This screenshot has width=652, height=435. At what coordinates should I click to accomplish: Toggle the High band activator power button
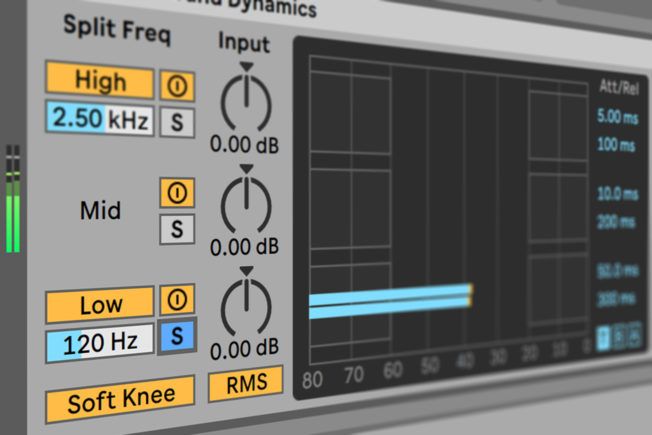tap(178, 85)
